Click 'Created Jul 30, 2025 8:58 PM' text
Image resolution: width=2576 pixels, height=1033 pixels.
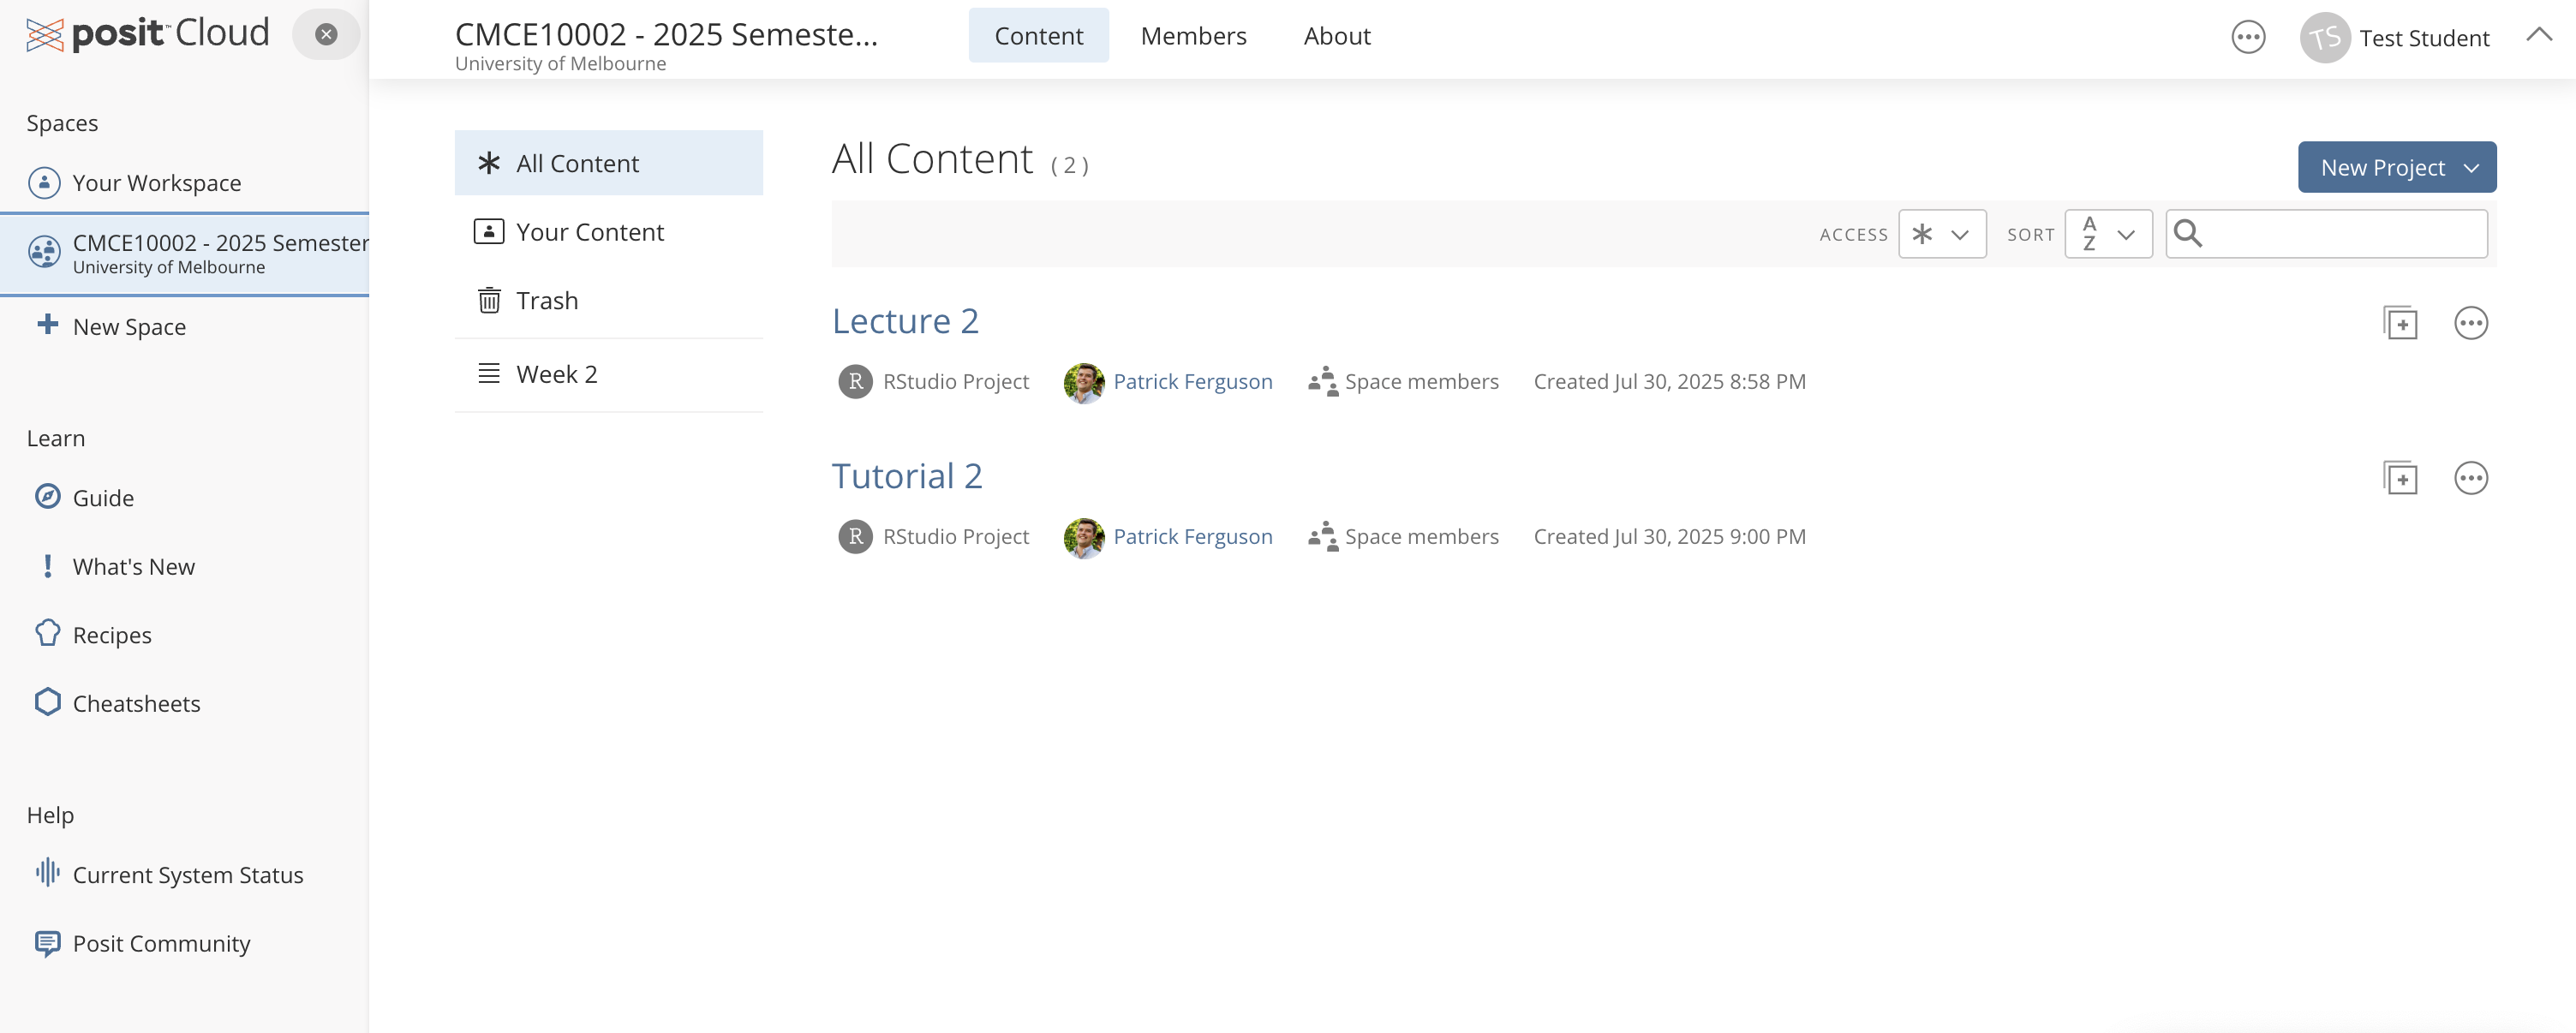pyautogui.click(x=1669, y=381)
